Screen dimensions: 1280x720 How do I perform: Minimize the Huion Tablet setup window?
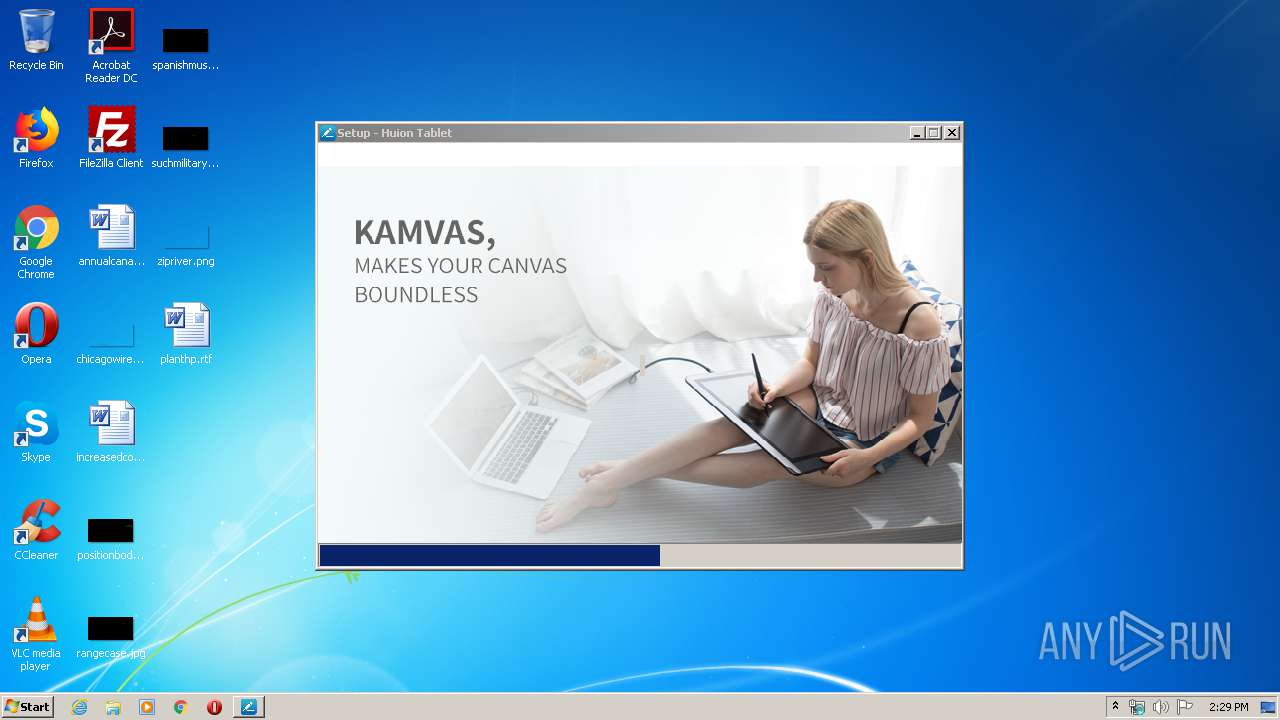(x=917, y=133)
